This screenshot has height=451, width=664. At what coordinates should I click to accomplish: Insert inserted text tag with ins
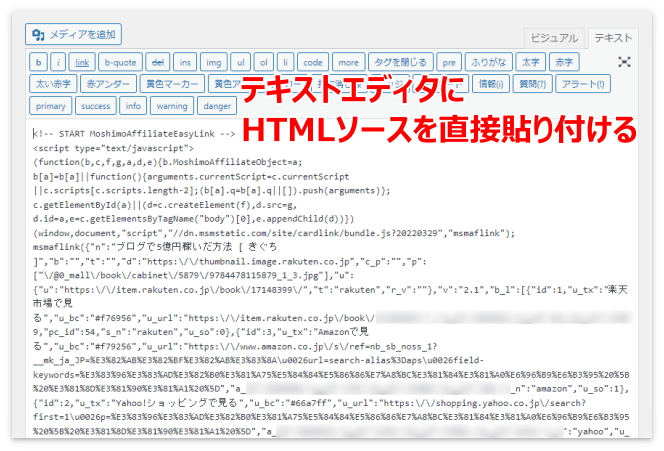tap(185, 62)
